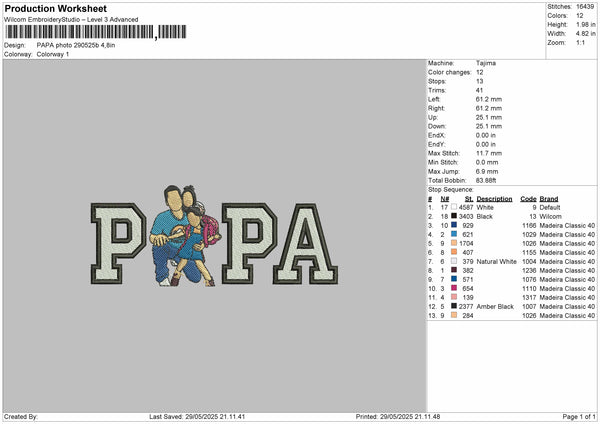Select the light blue swatch with code 1029
The width and height of the screenshot is (600, 424).
click(x=454, y=234)
